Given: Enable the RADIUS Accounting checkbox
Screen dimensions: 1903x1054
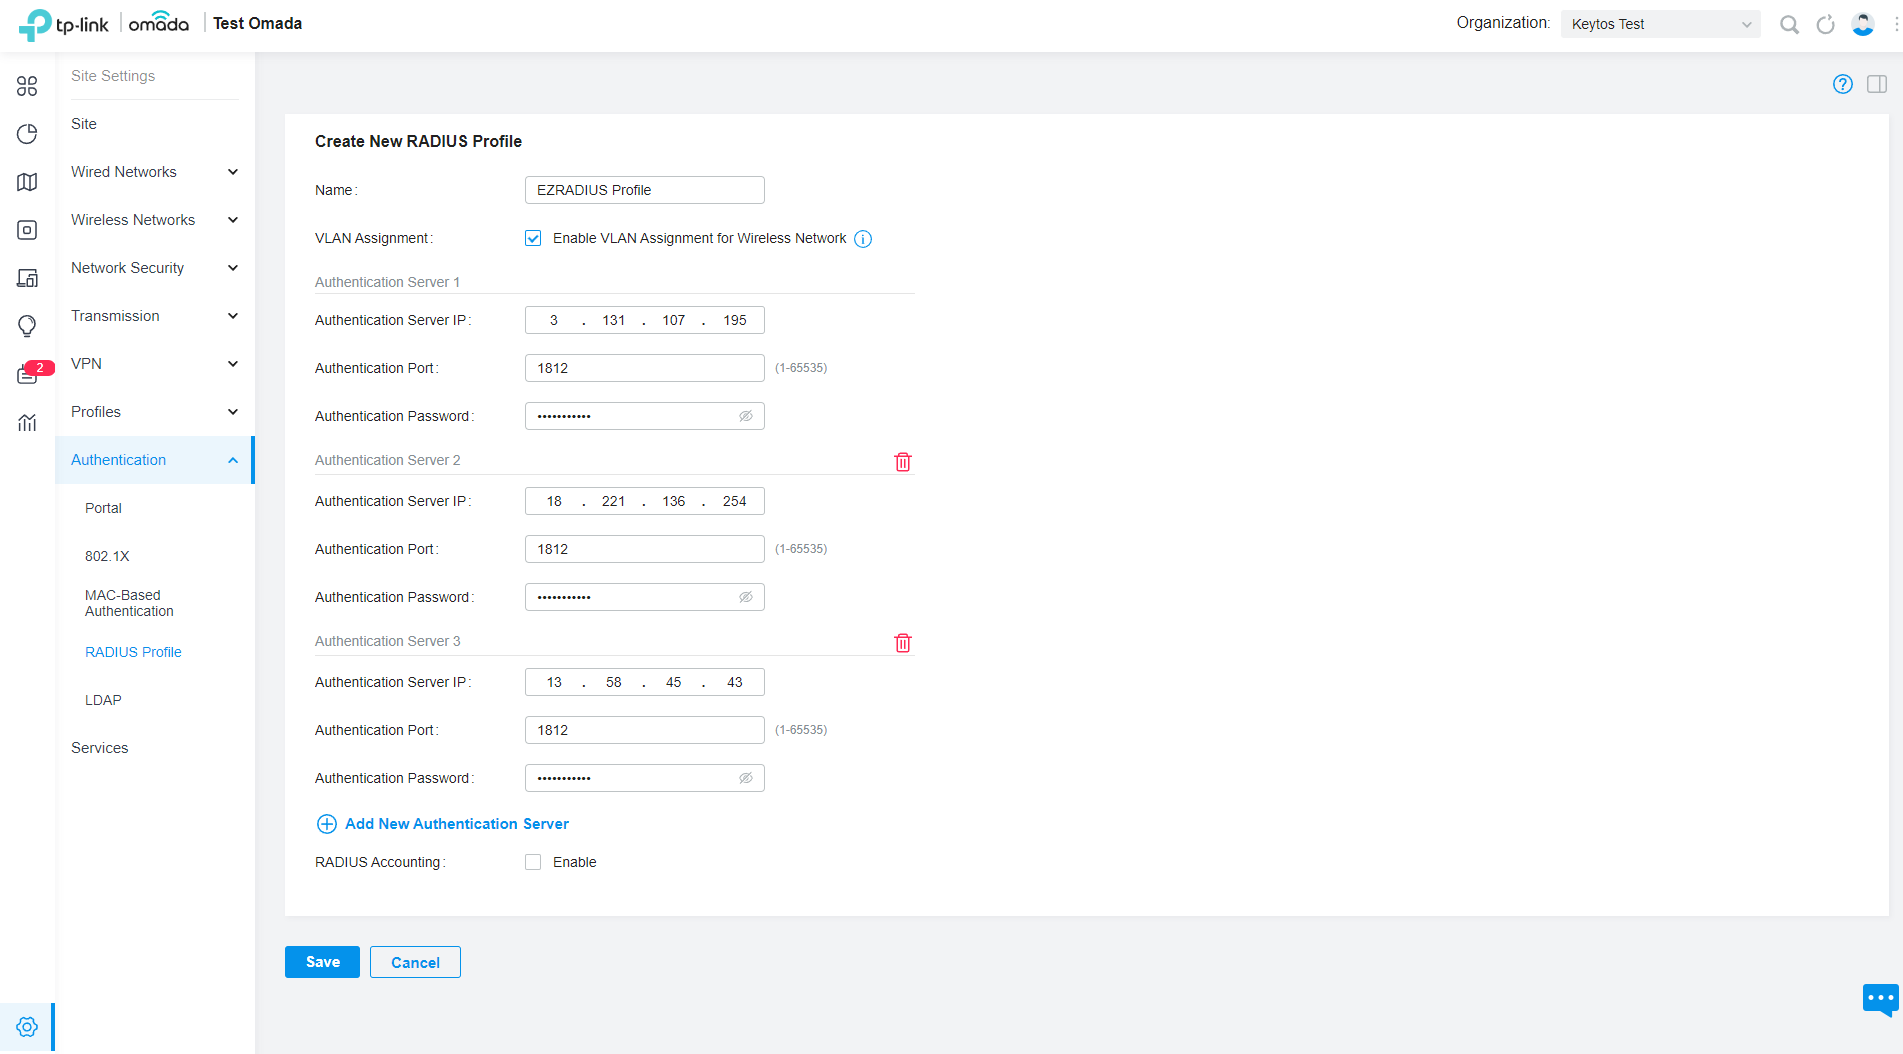Looking at the screenshot, I should pos(533,862).
